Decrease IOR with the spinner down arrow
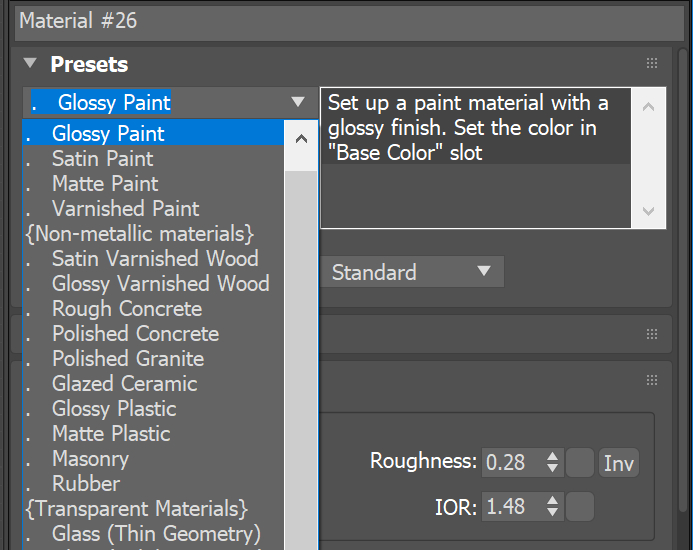Screen dimensions: 693x550 coord(552,512)
